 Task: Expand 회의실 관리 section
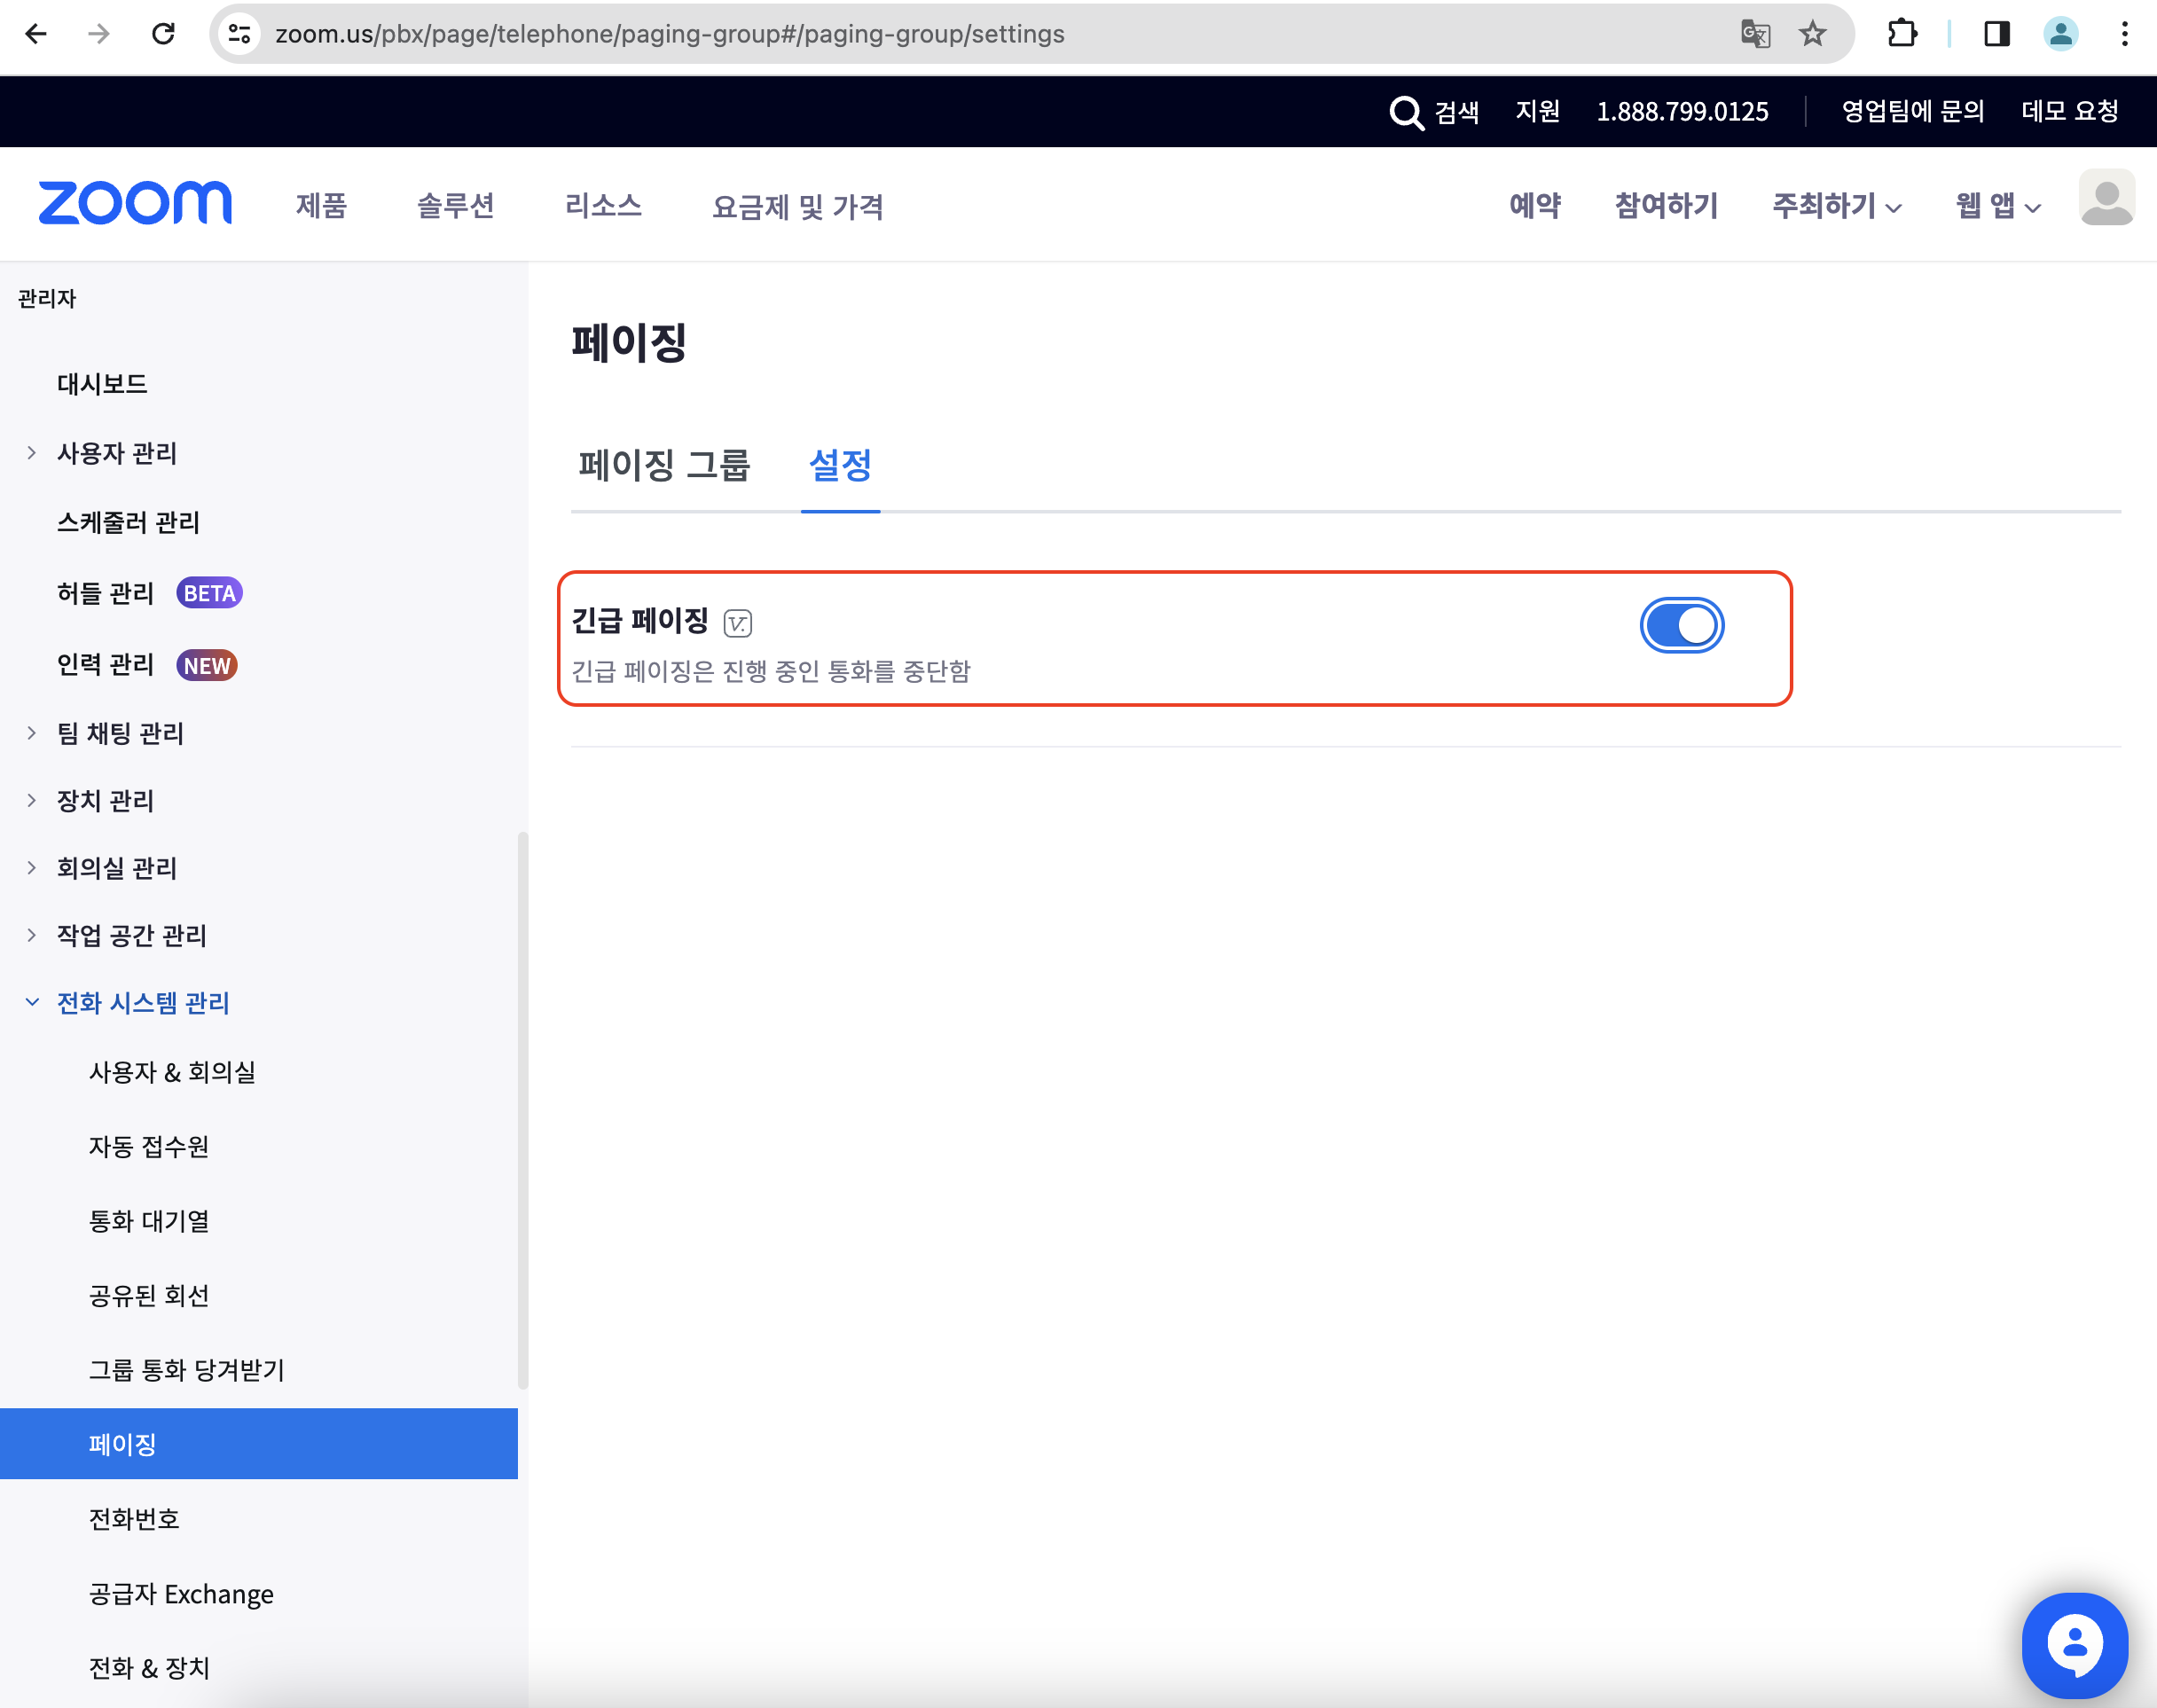(32, 868)
